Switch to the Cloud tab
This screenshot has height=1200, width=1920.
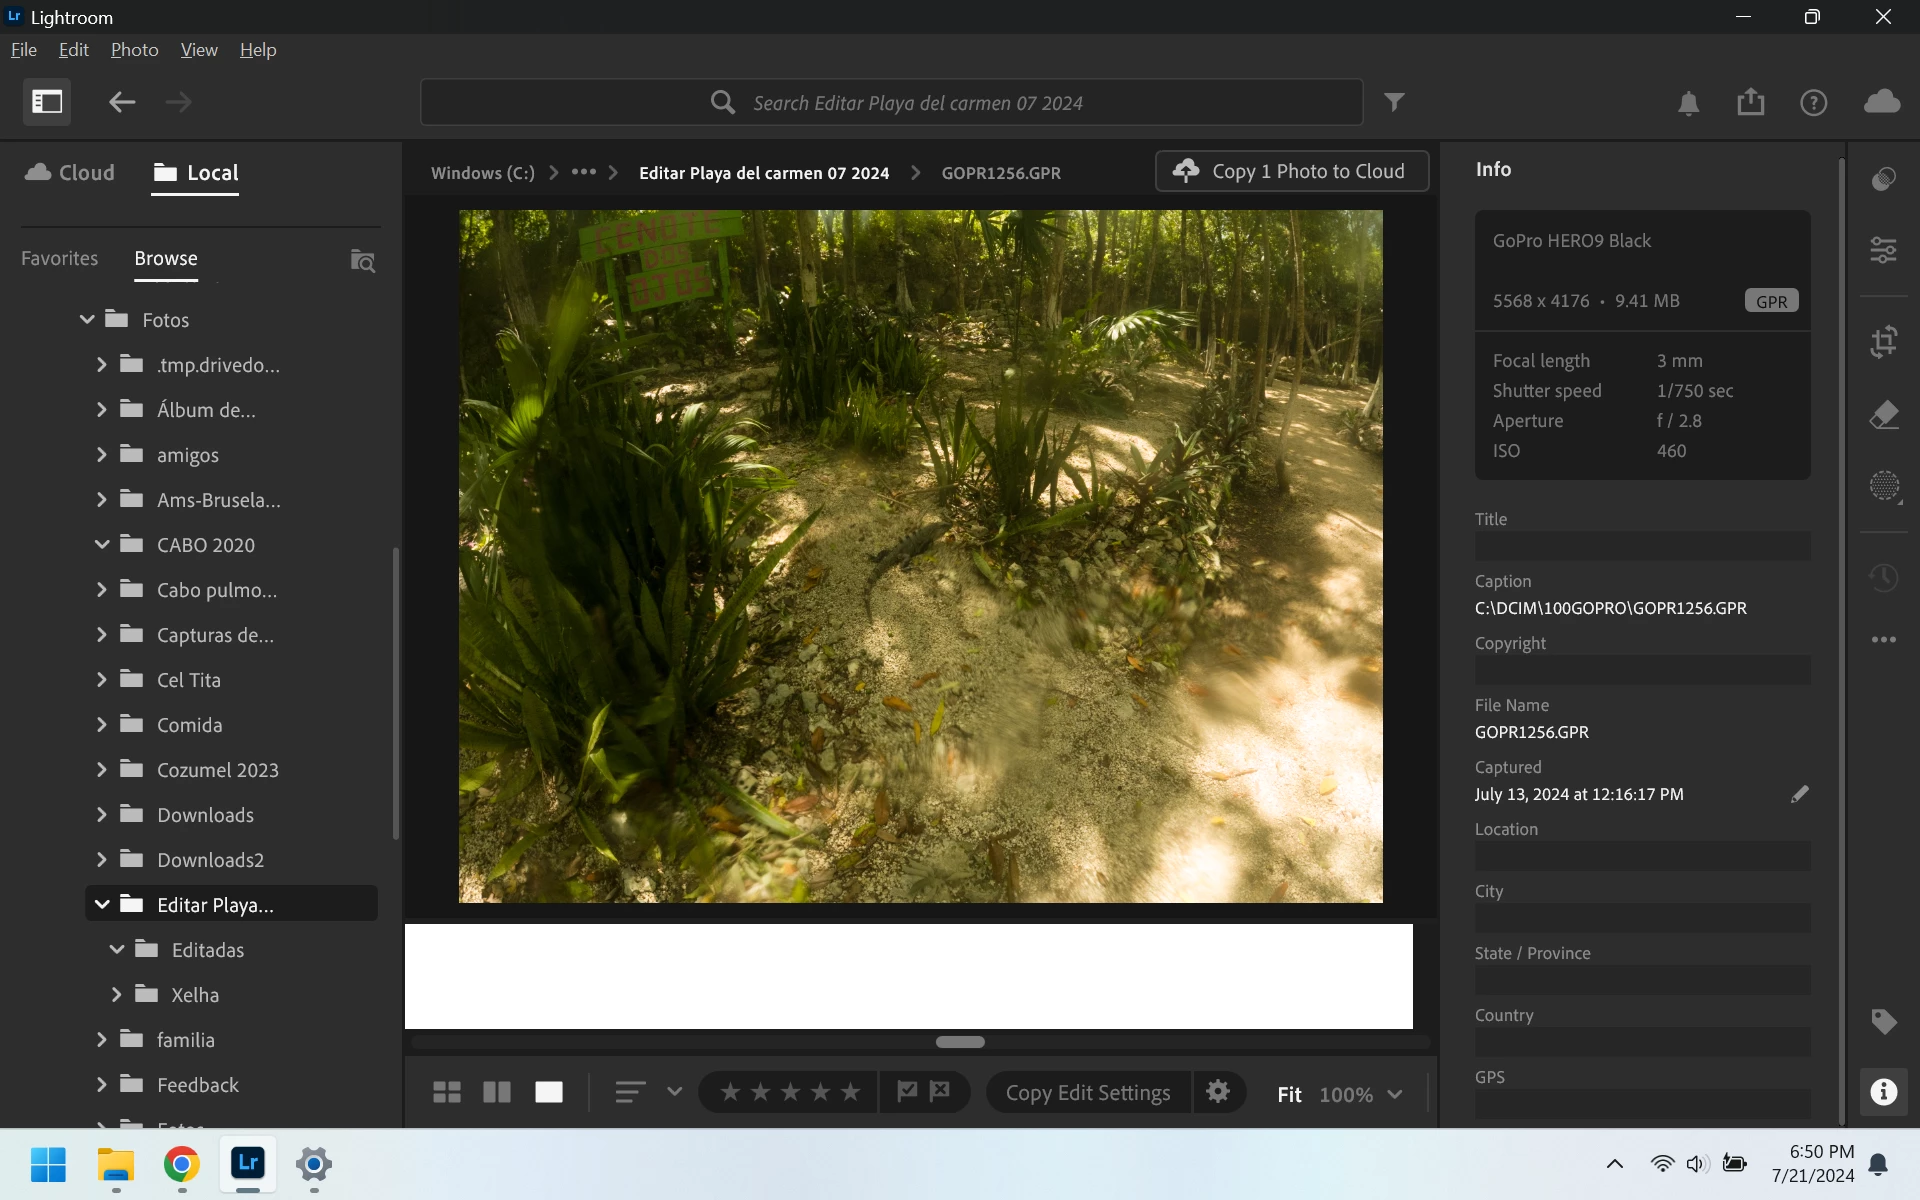[70, 172]
